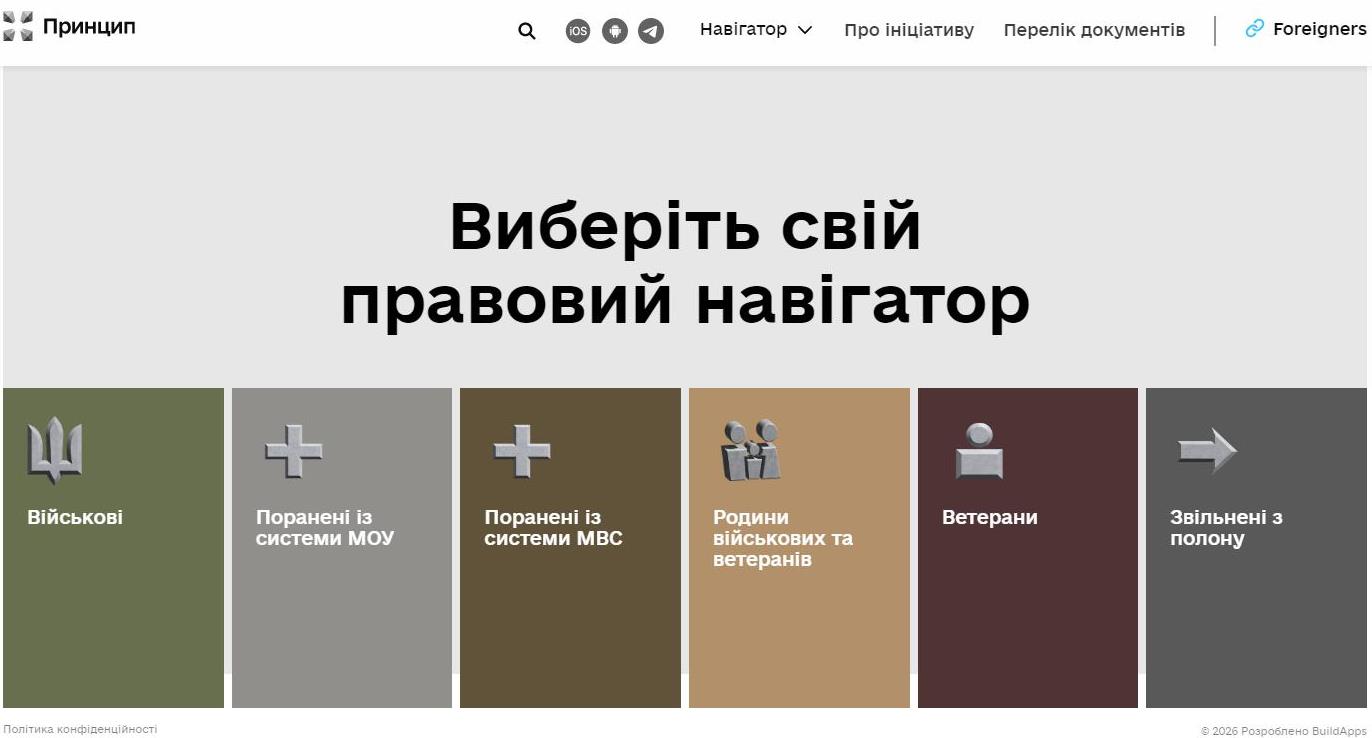Image resolution: width=1372 pixels, height=738 pixels.
Task: Click the cross icon above Поранені із системи МВС
Action: (x=522, y=451)
